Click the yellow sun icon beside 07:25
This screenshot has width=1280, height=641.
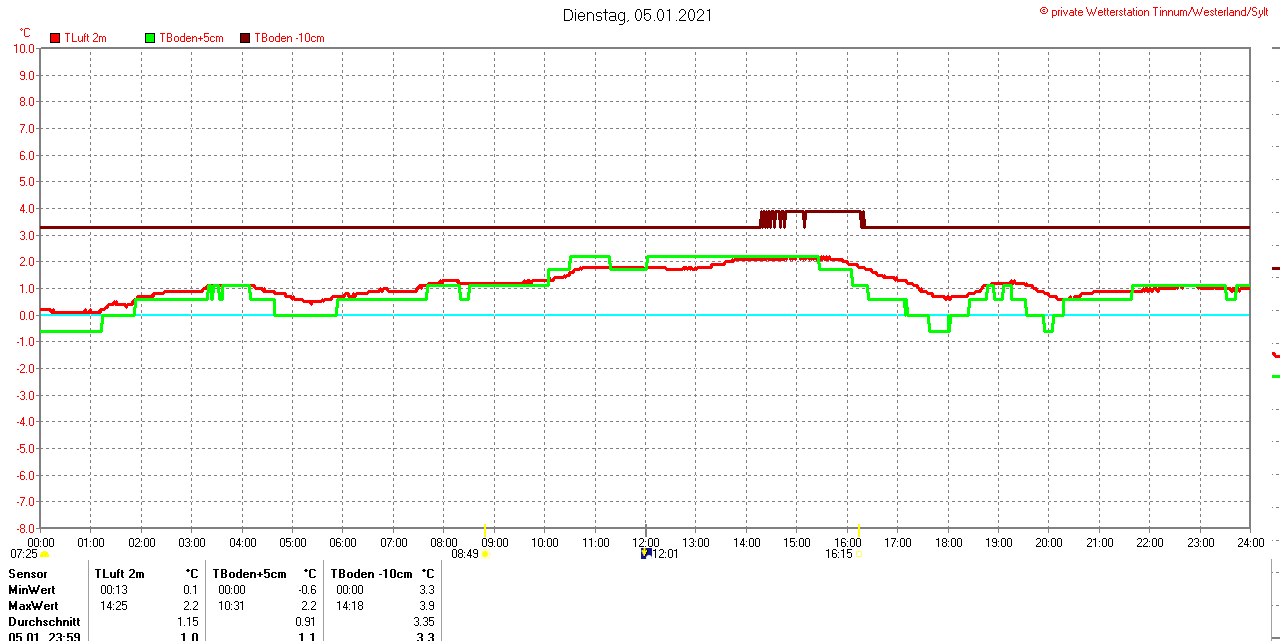(x=44, y=554)
